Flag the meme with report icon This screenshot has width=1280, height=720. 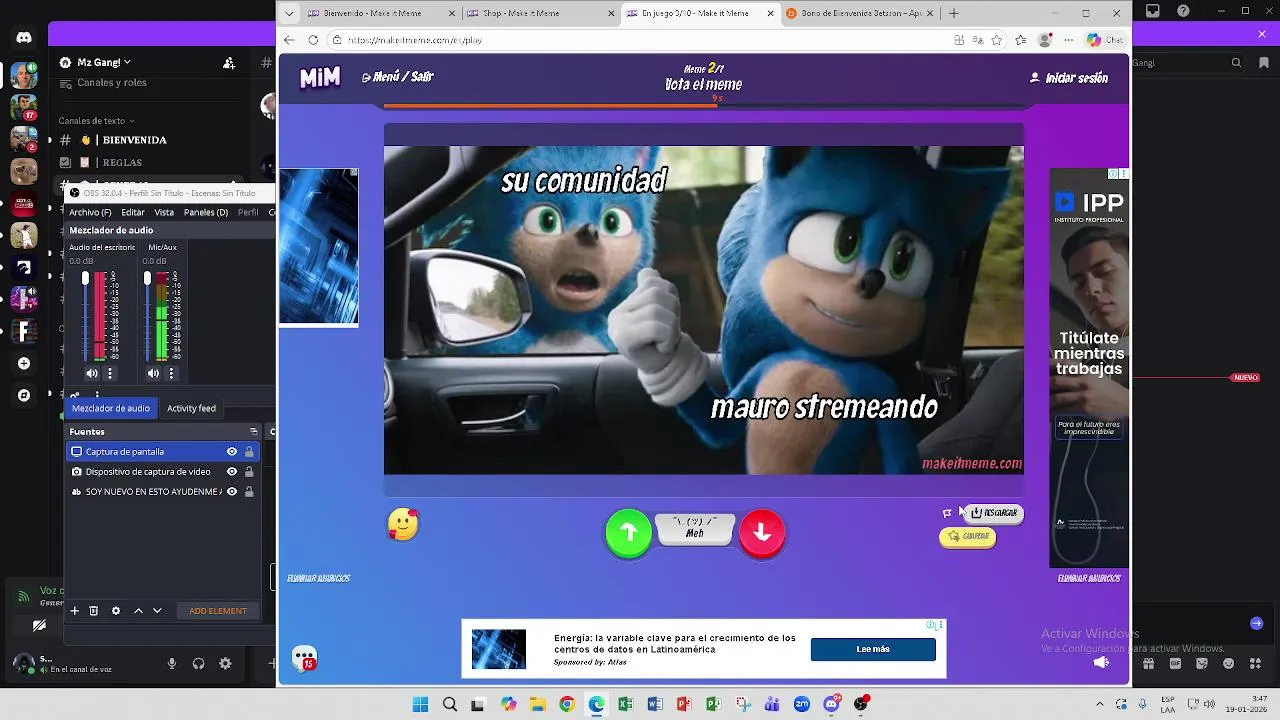pos(947,513)
